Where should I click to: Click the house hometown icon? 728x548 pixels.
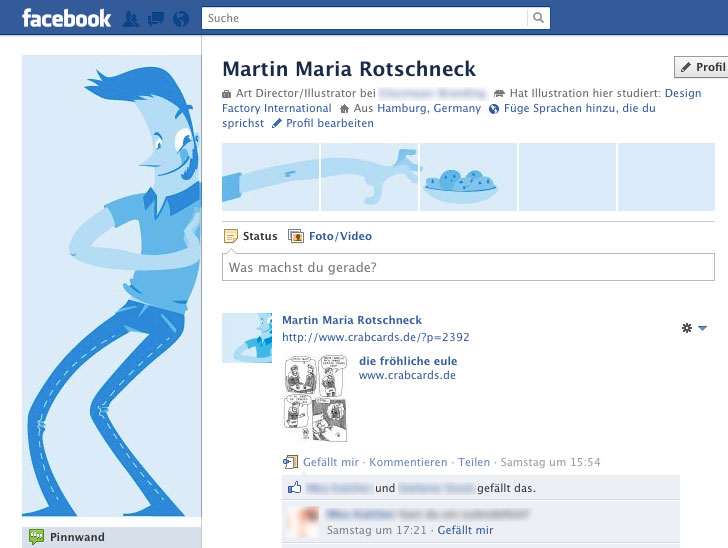pos(344,109)
